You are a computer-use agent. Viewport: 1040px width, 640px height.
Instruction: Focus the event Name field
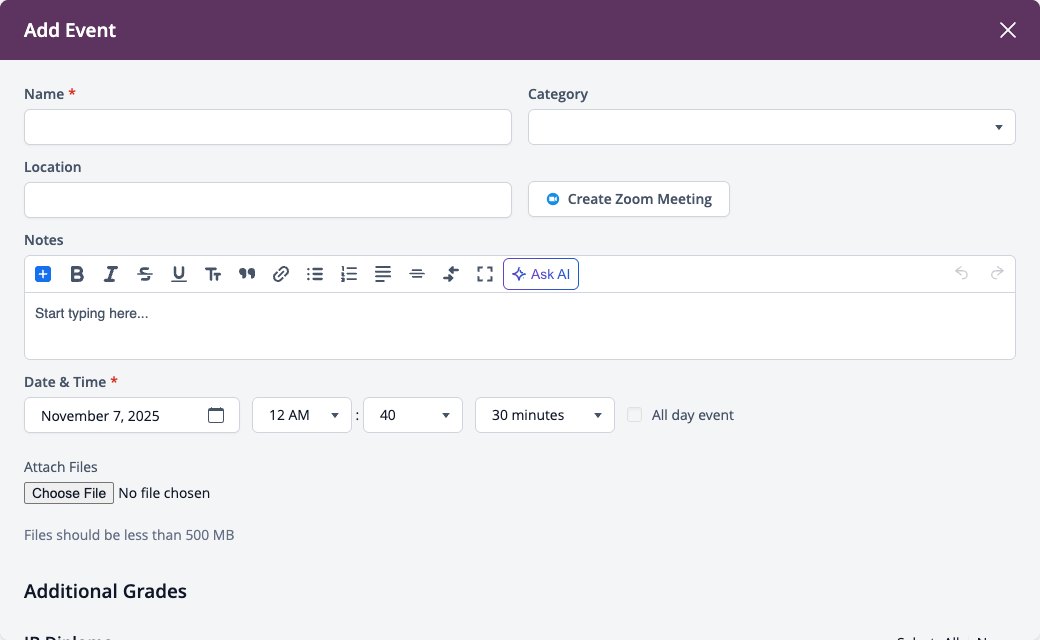268,127
